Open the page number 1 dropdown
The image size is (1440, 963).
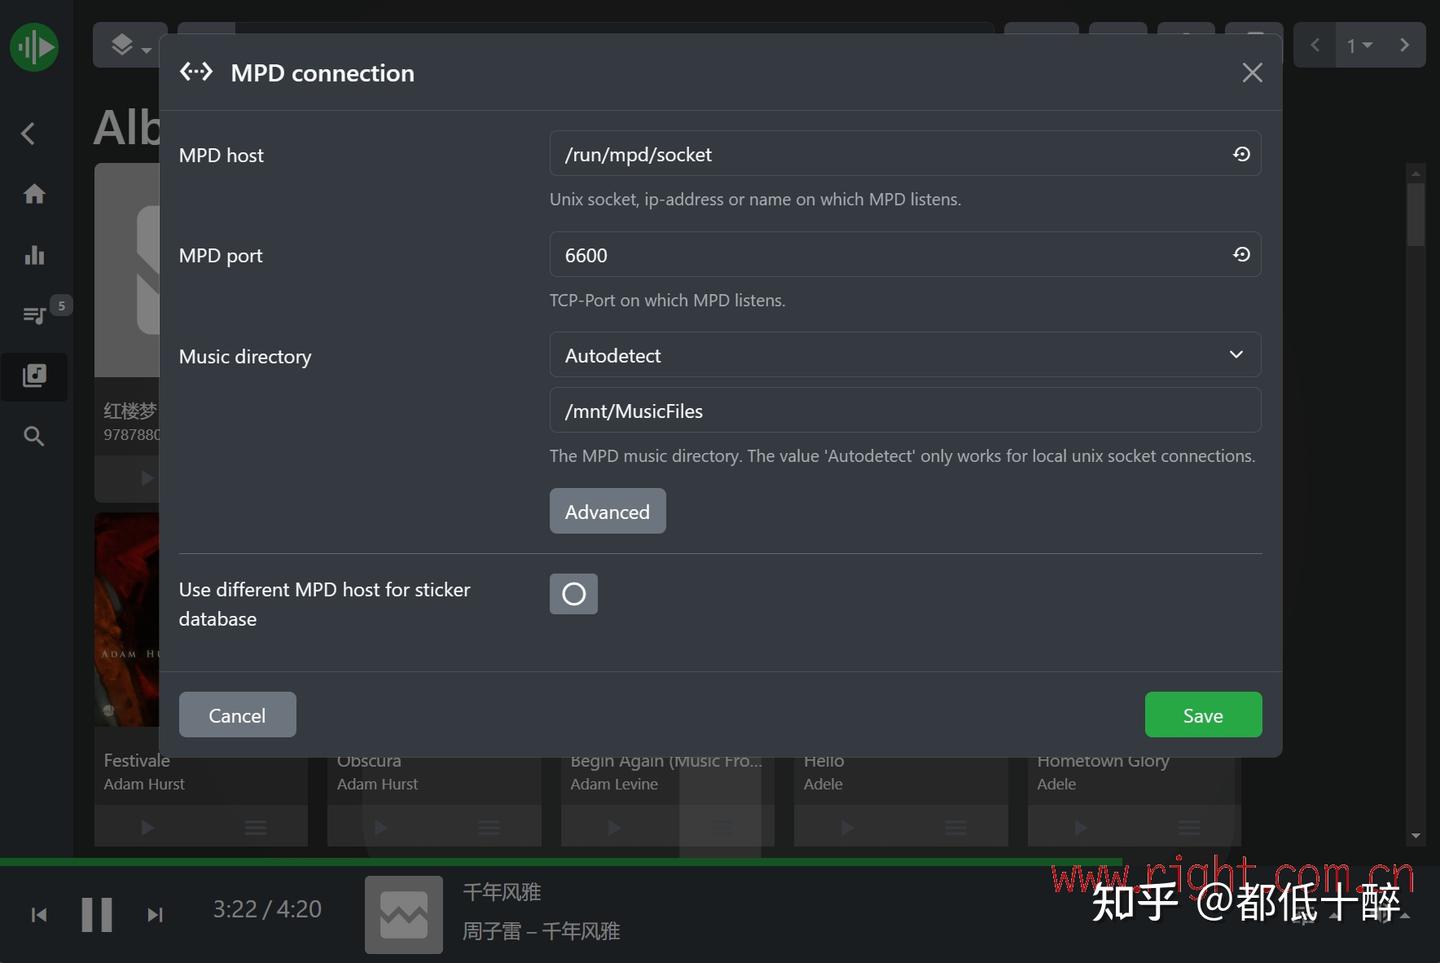pyautogui.click(x=1359, y=45)
